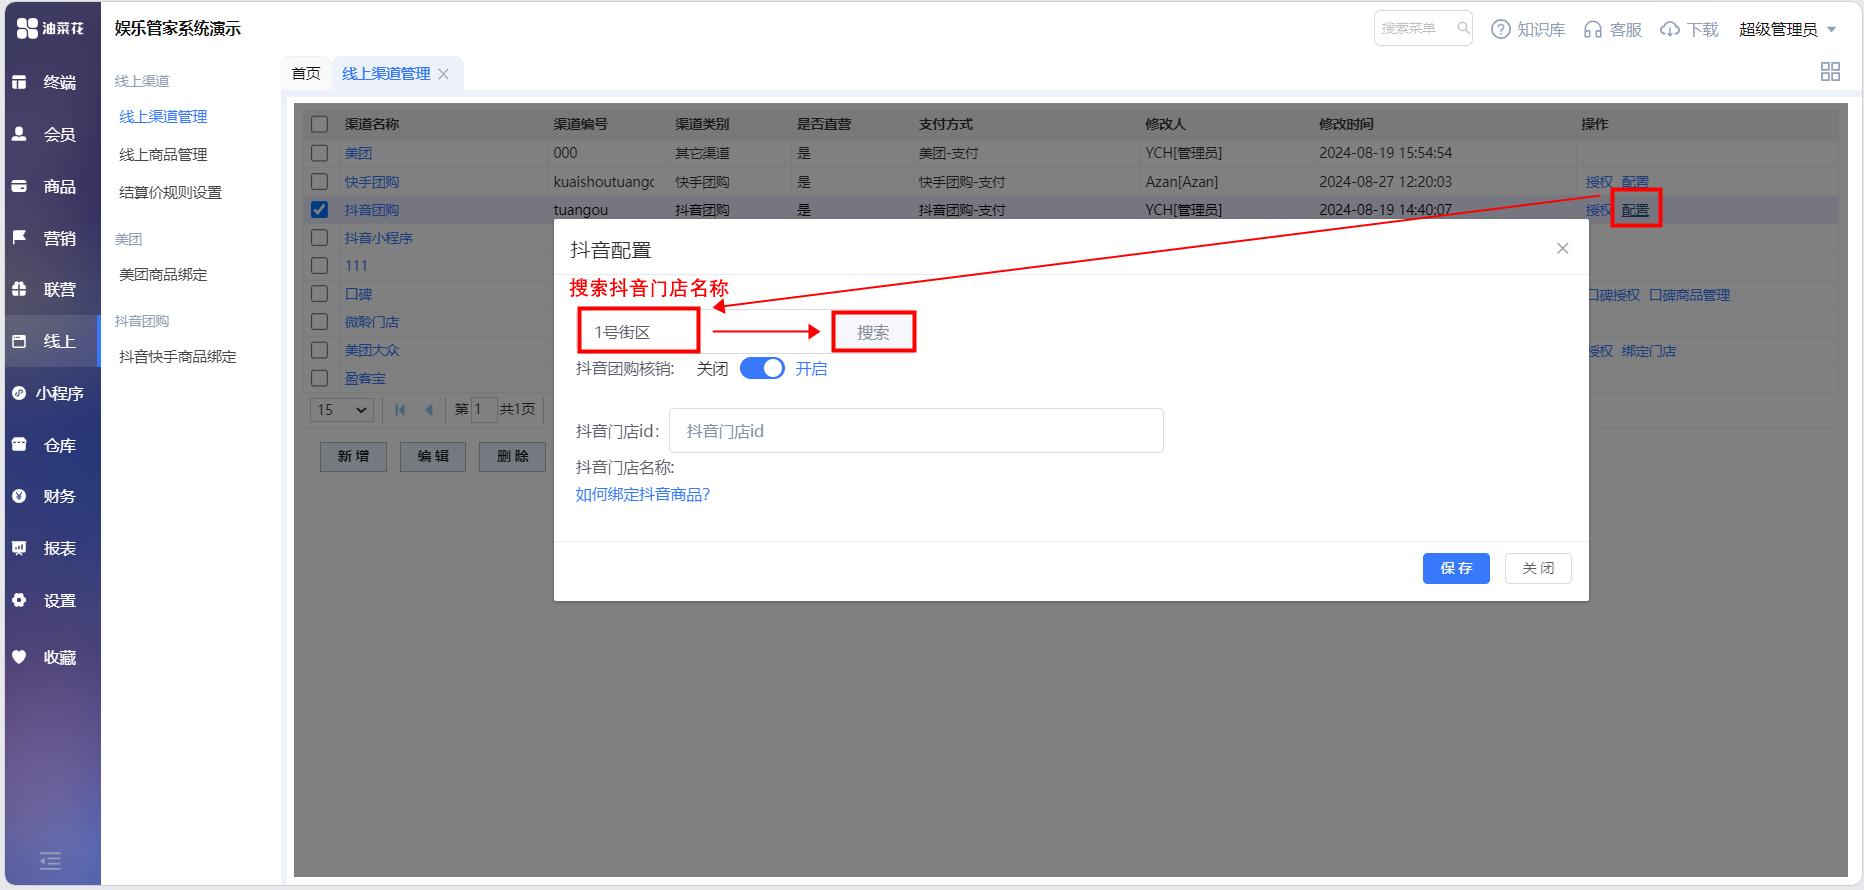Click the 编辑 button

point(433,456)
